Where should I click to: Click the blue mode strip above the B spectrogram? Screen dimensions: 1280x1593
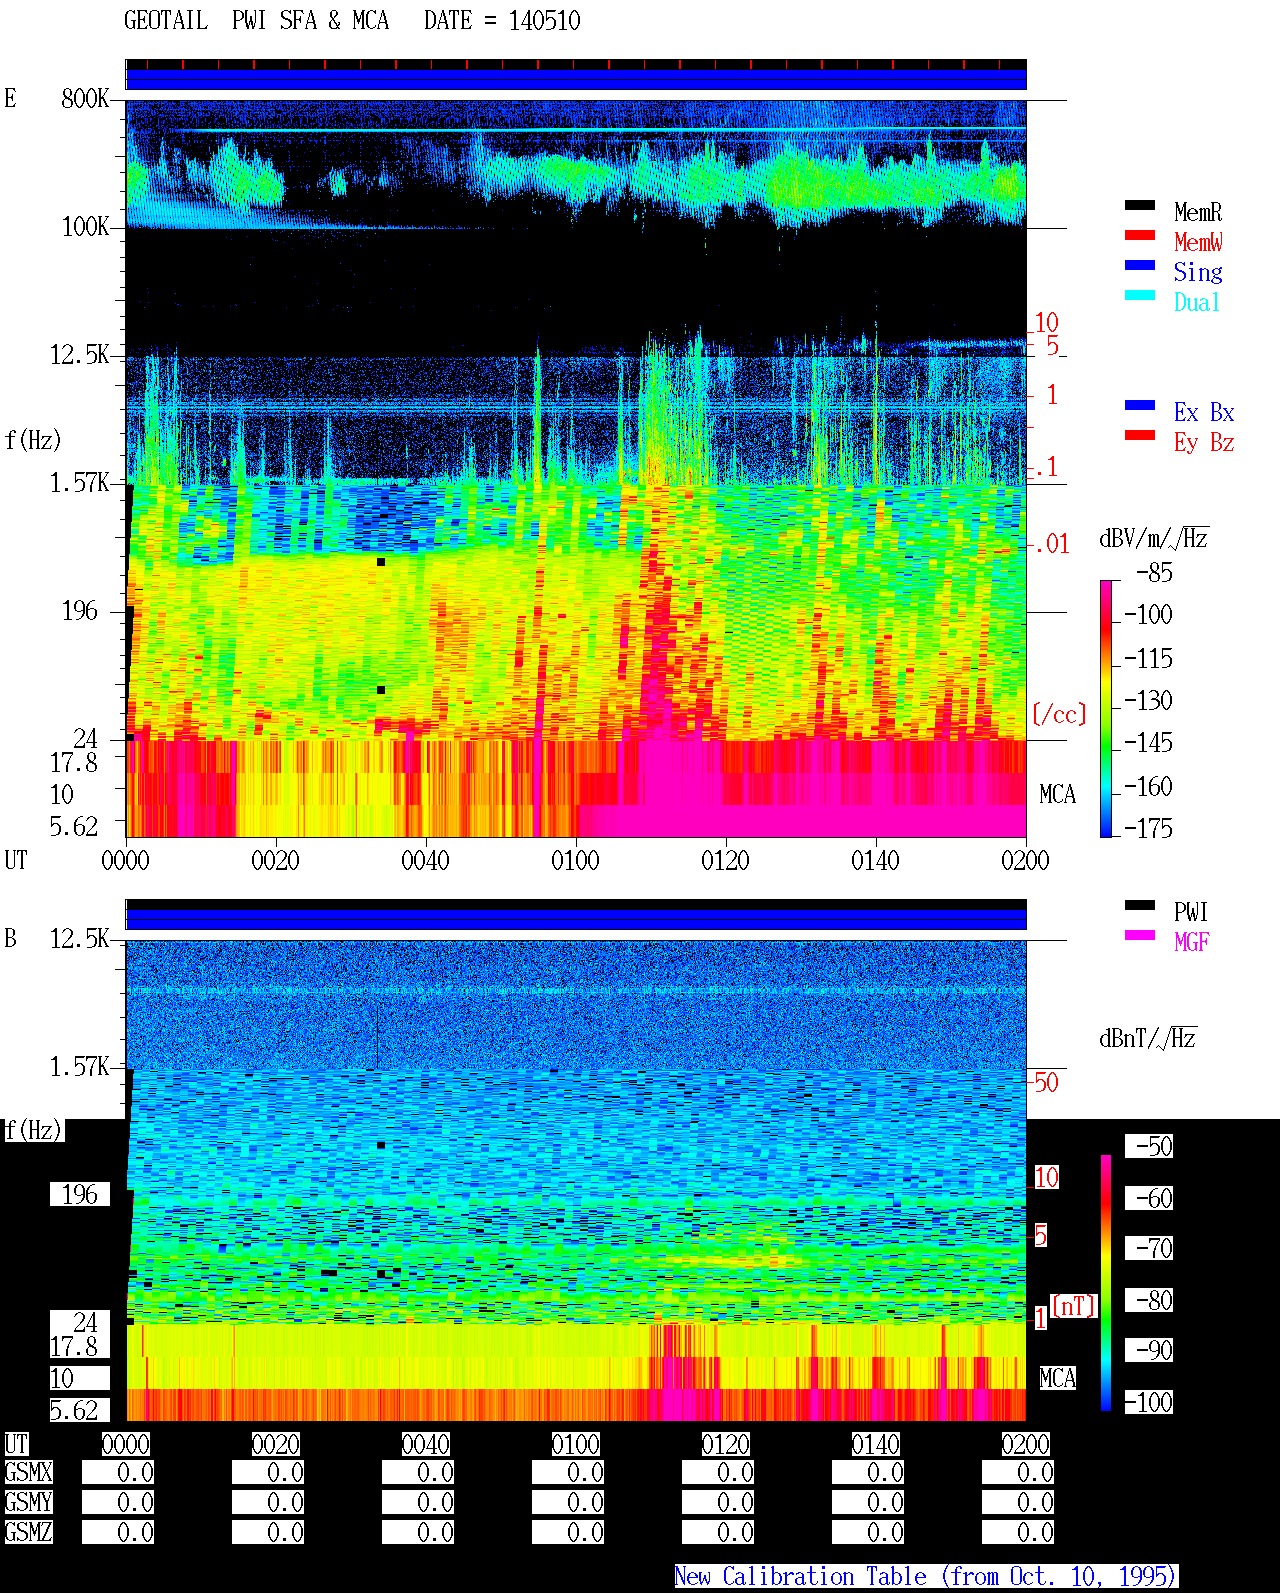pyautogui.click(x=576, y=918)
